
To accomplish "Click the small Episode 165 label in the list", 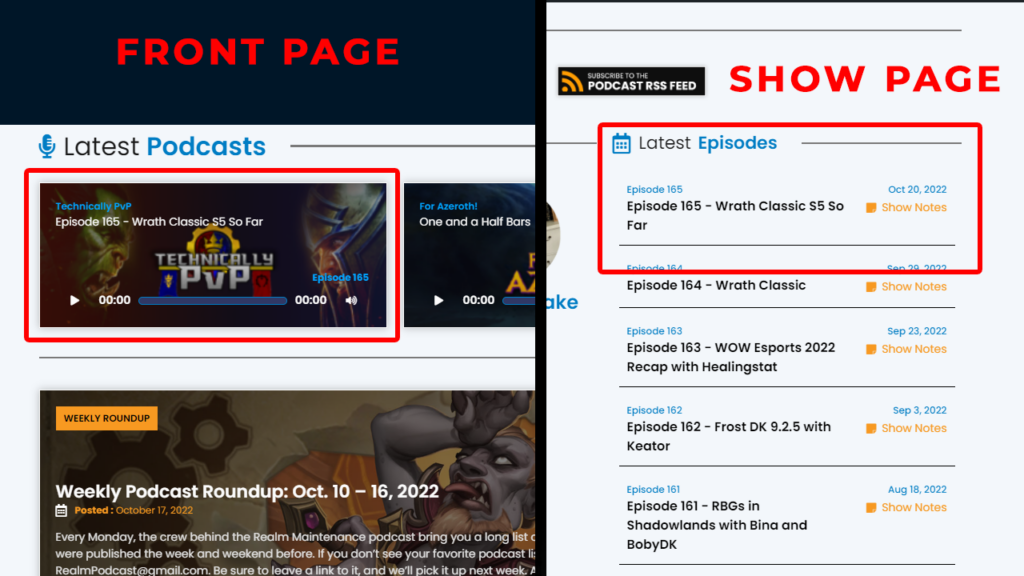I will [x=654, y=189].
